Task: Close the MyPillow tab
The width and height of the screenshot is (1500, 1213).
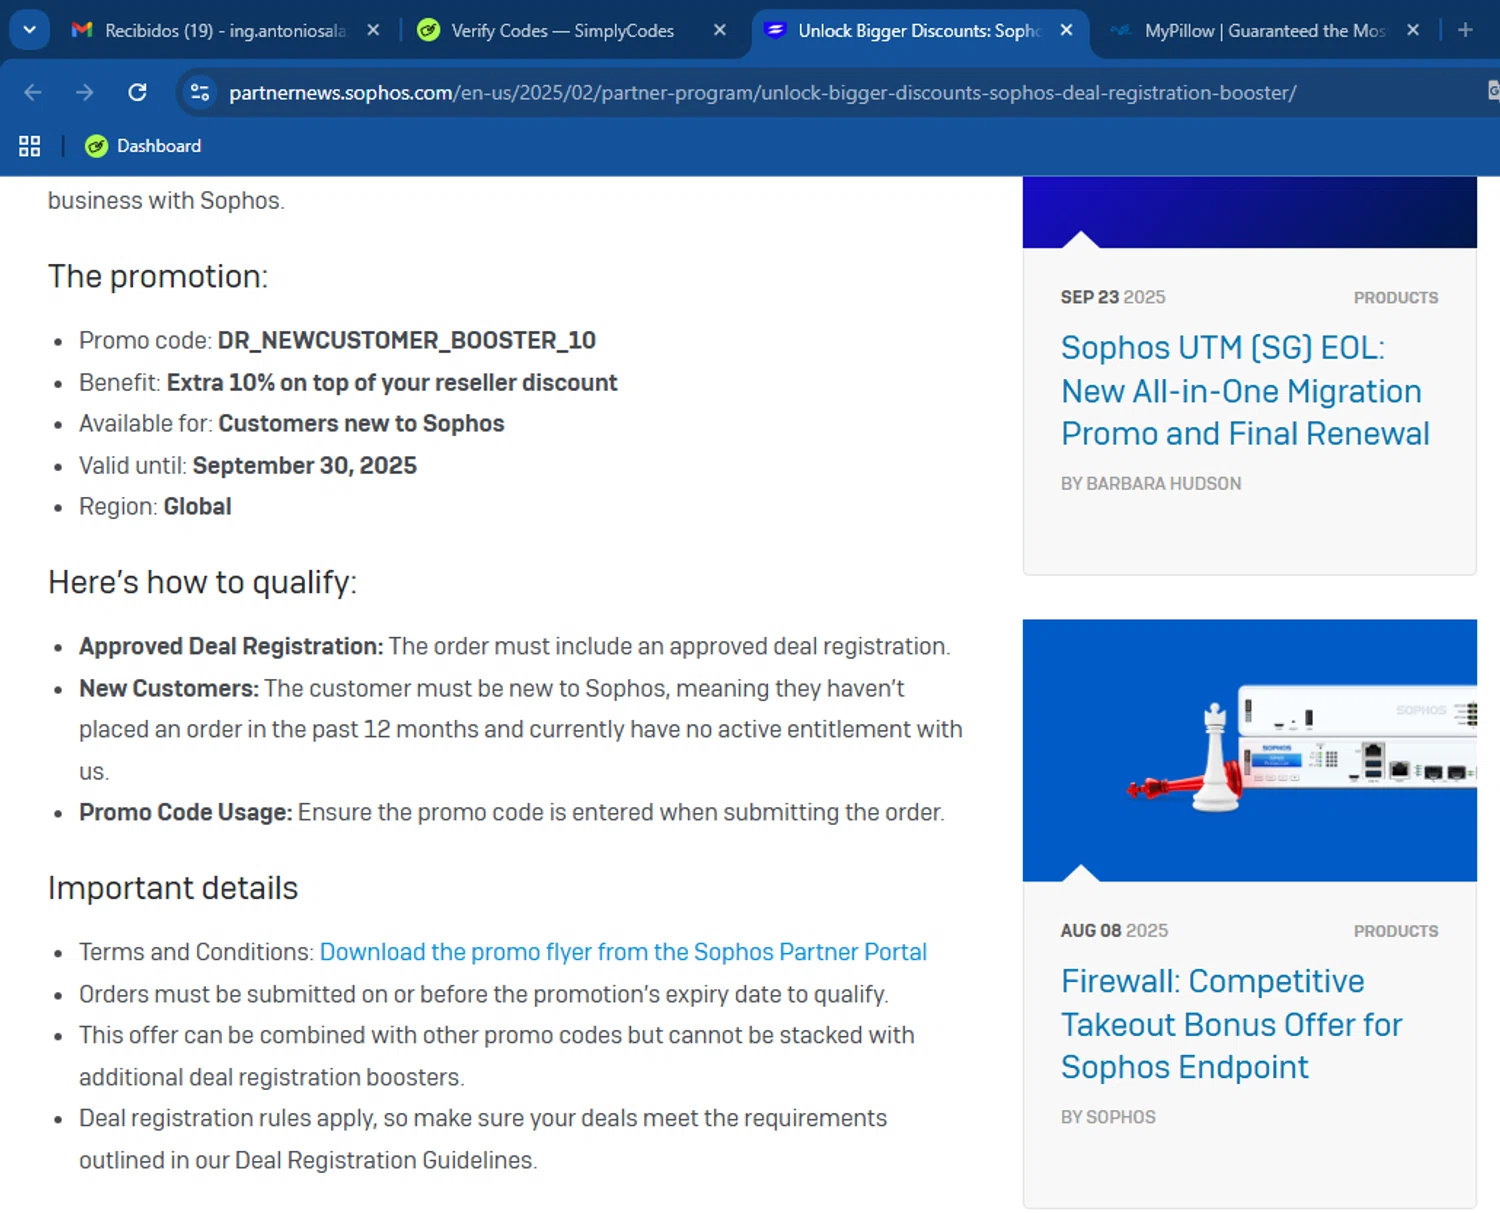Action: tap(1412, 31)
